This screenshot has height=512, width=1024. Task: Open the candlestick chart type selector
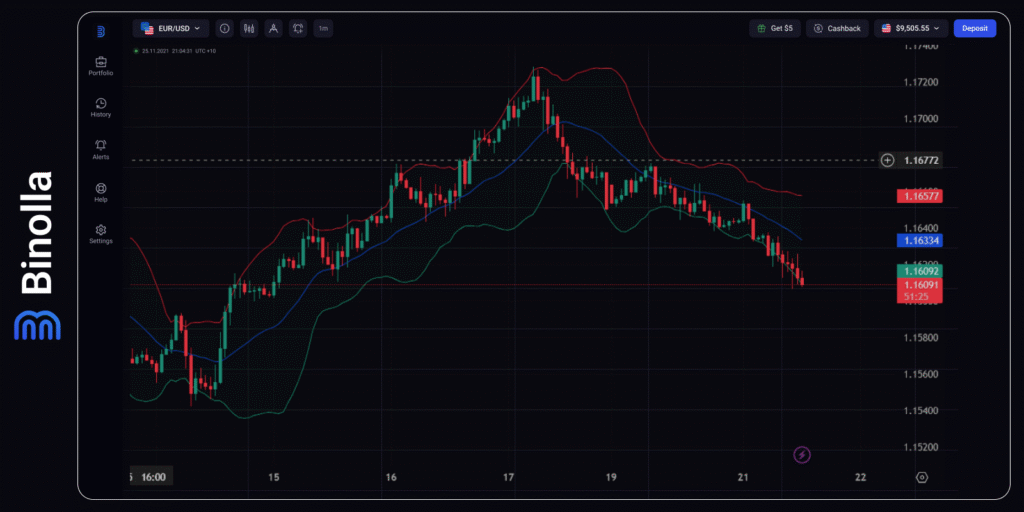pos(249,29)
